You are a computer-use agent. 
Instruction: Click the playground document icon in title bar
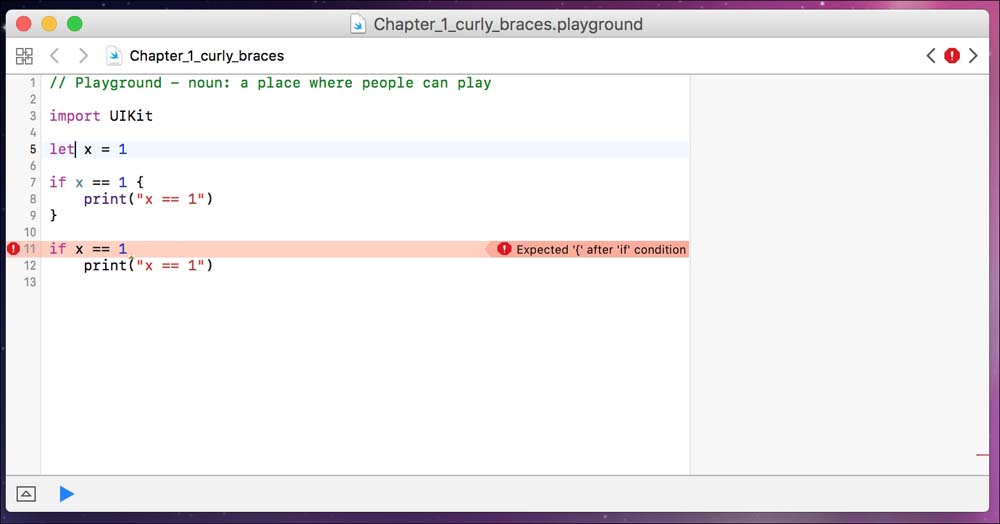coord(358,25)
